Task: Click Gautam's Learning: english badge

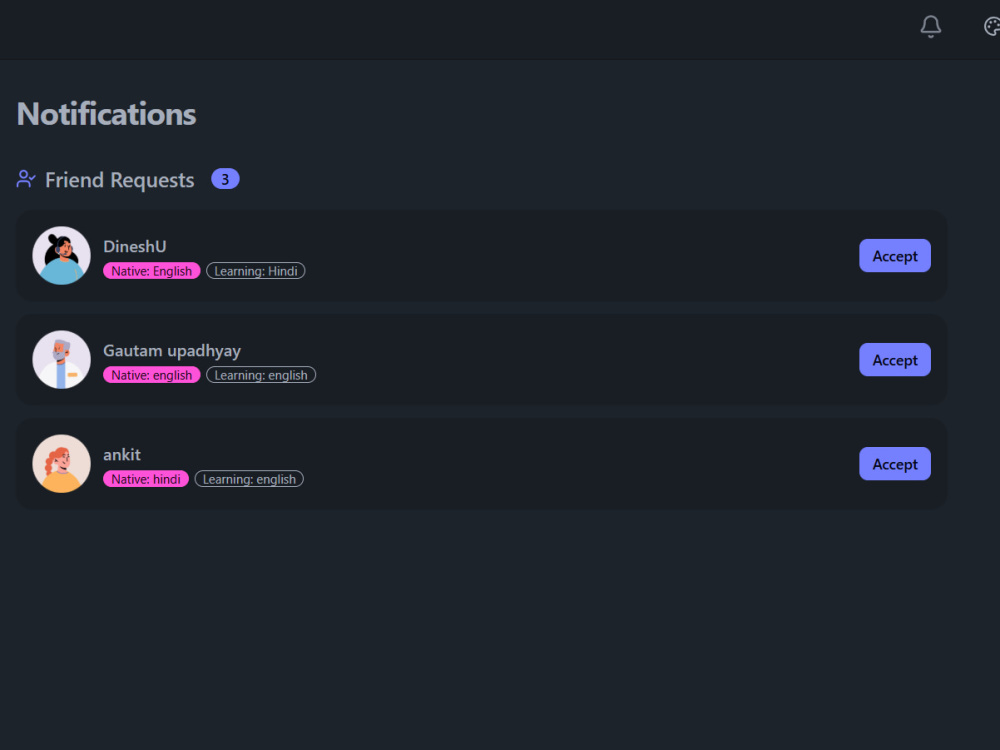Action: (261, 375)
